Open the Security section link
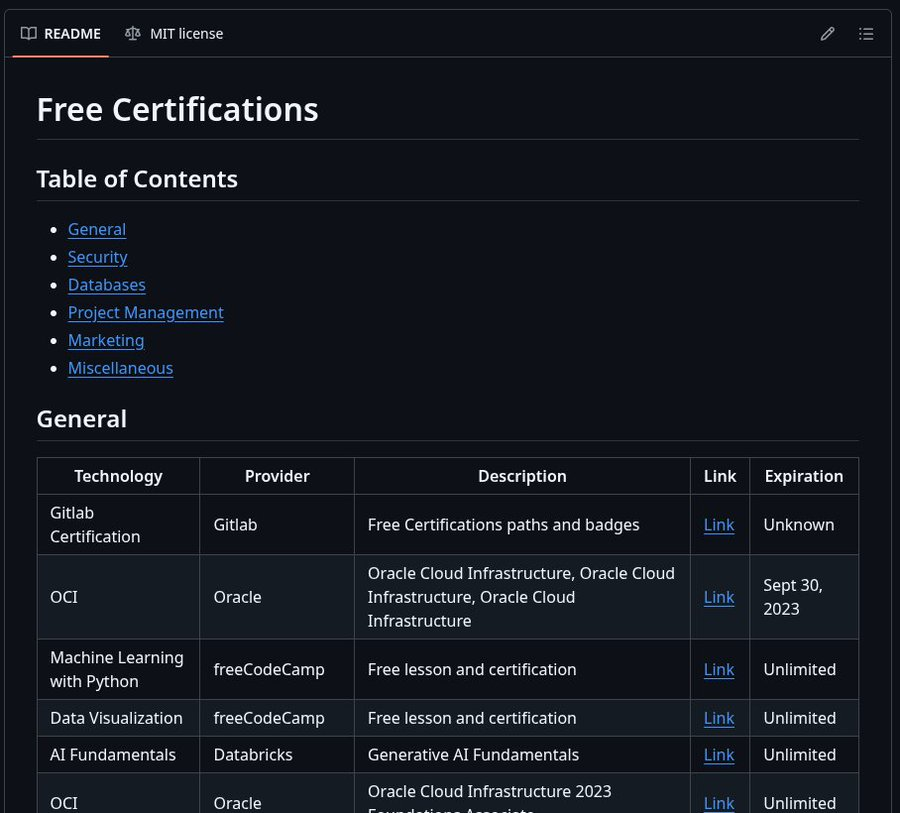The width and height of the screenshot is (900, 813). coord(97,257)
